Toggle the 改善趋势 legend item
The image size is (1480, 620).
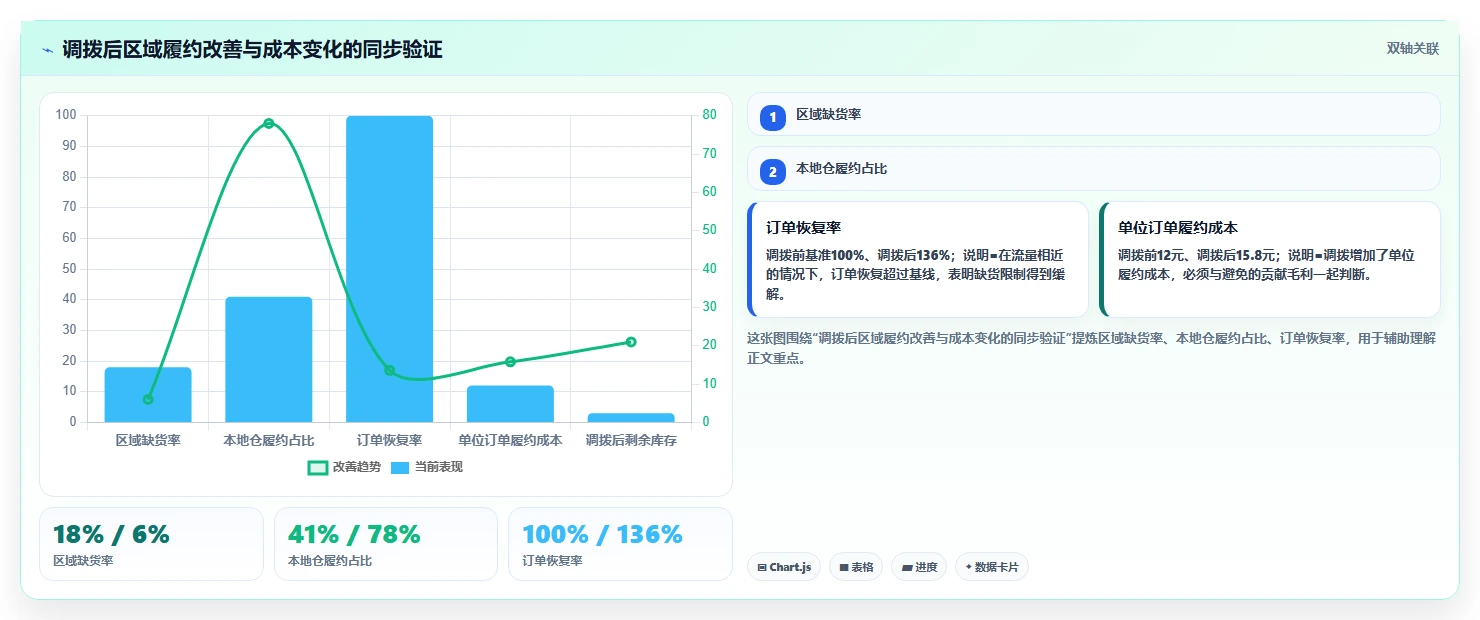pos(344,467)
